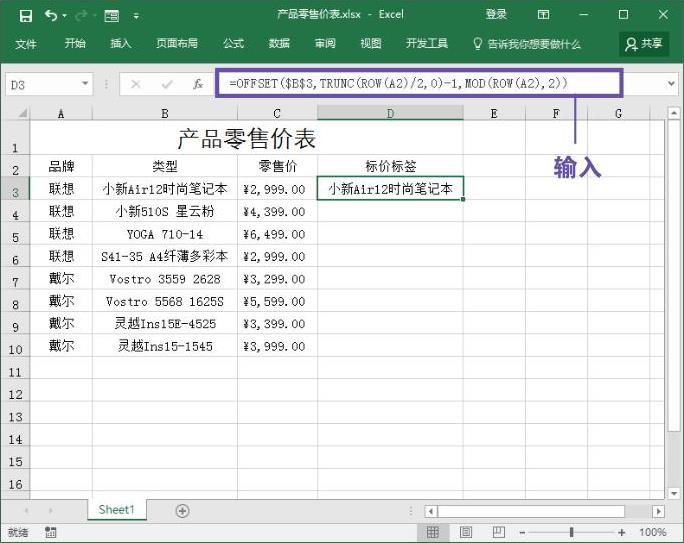Click the Insert Function fx icon

[198, 84]
